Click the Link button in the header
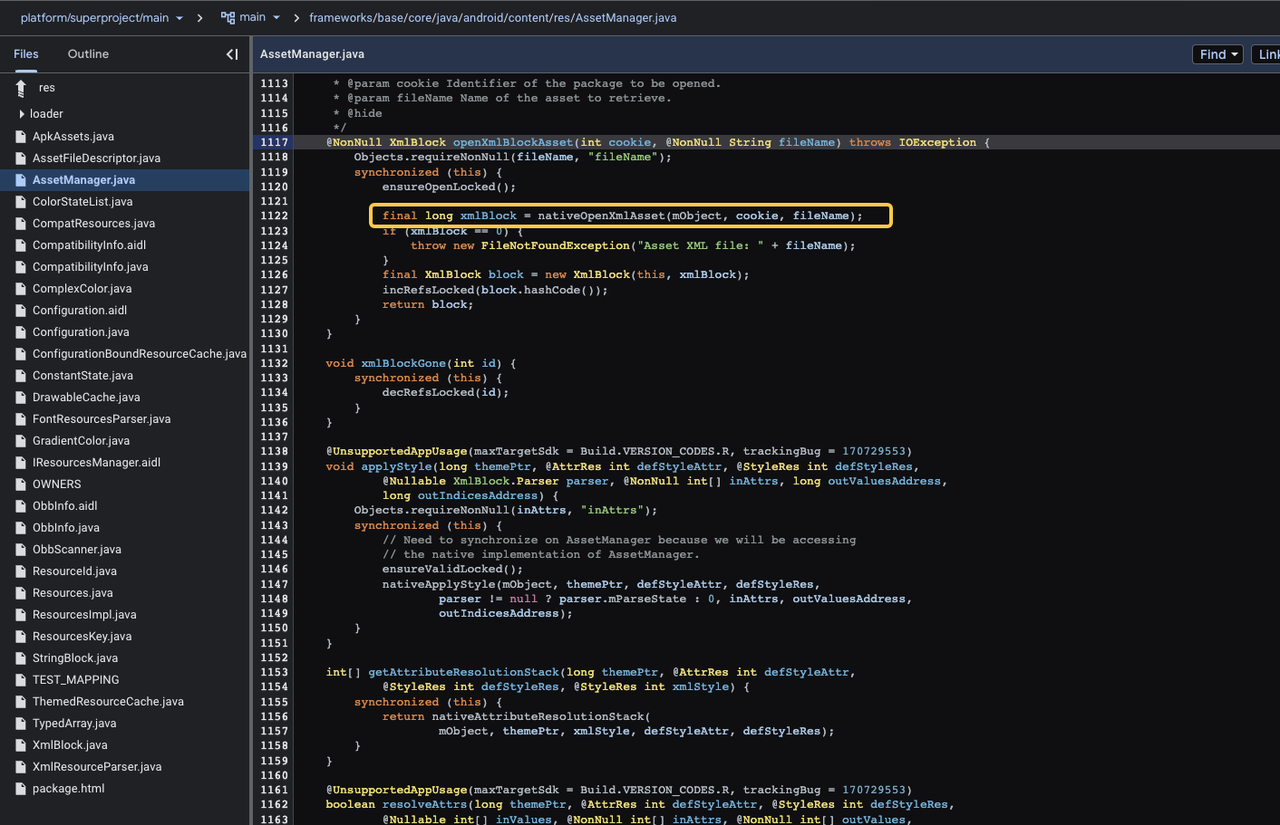 1266,55
